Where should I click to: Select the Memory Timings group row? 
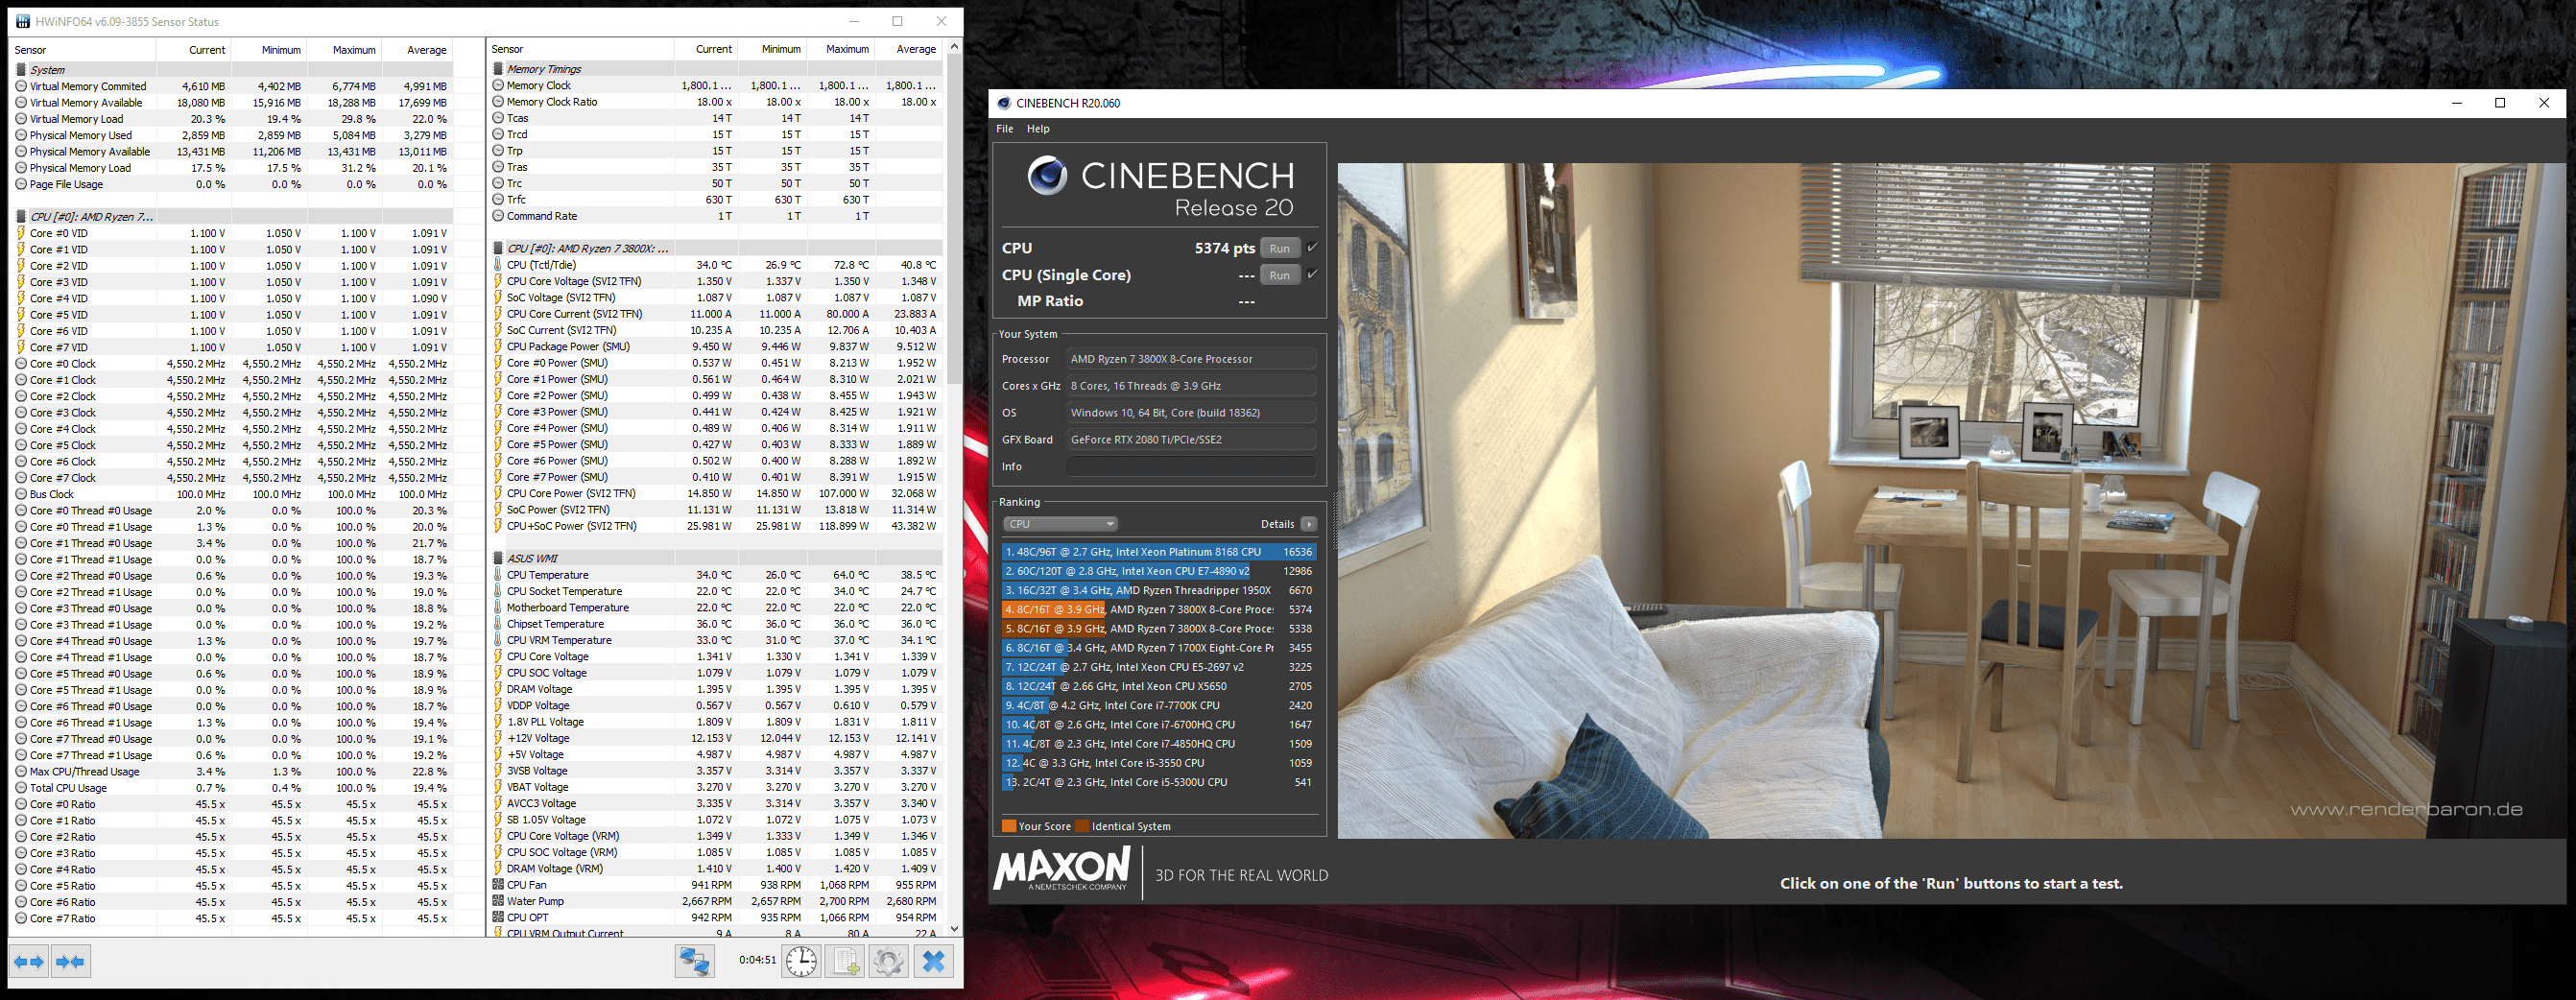(716, 69)
